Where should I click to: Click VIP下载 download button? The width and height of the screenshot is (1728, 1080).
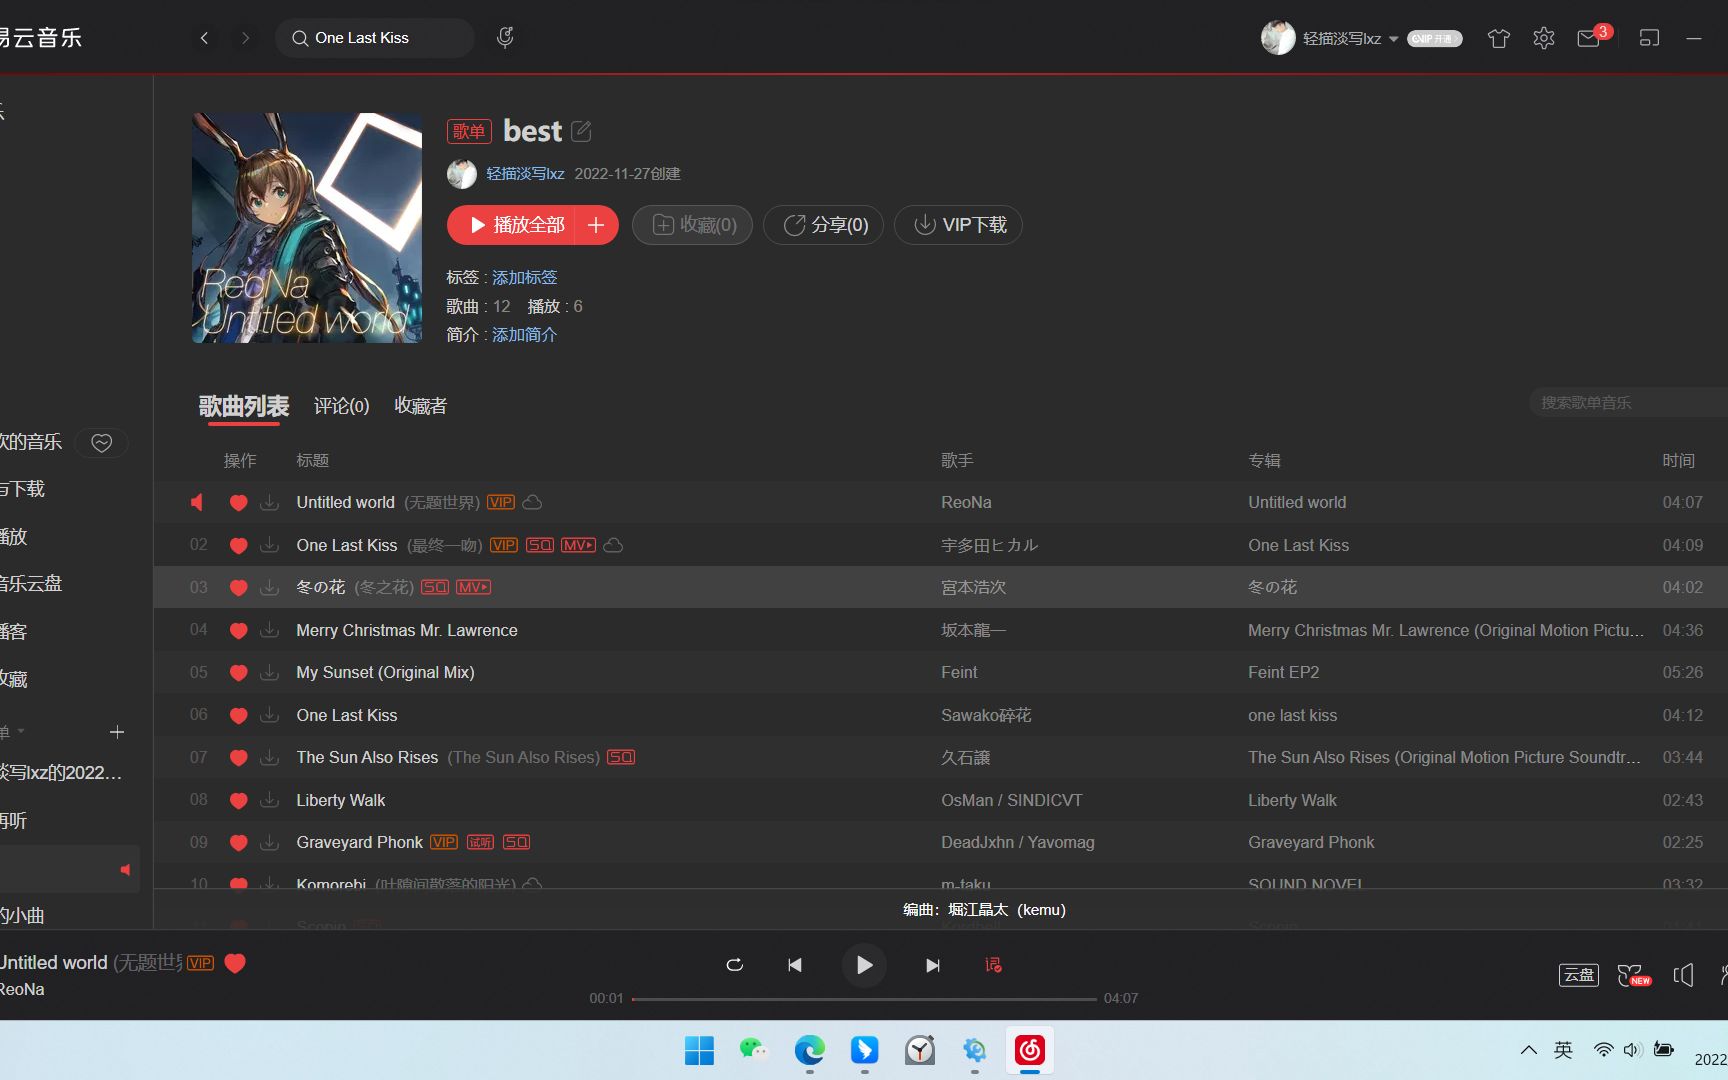[x=958, y=225]
